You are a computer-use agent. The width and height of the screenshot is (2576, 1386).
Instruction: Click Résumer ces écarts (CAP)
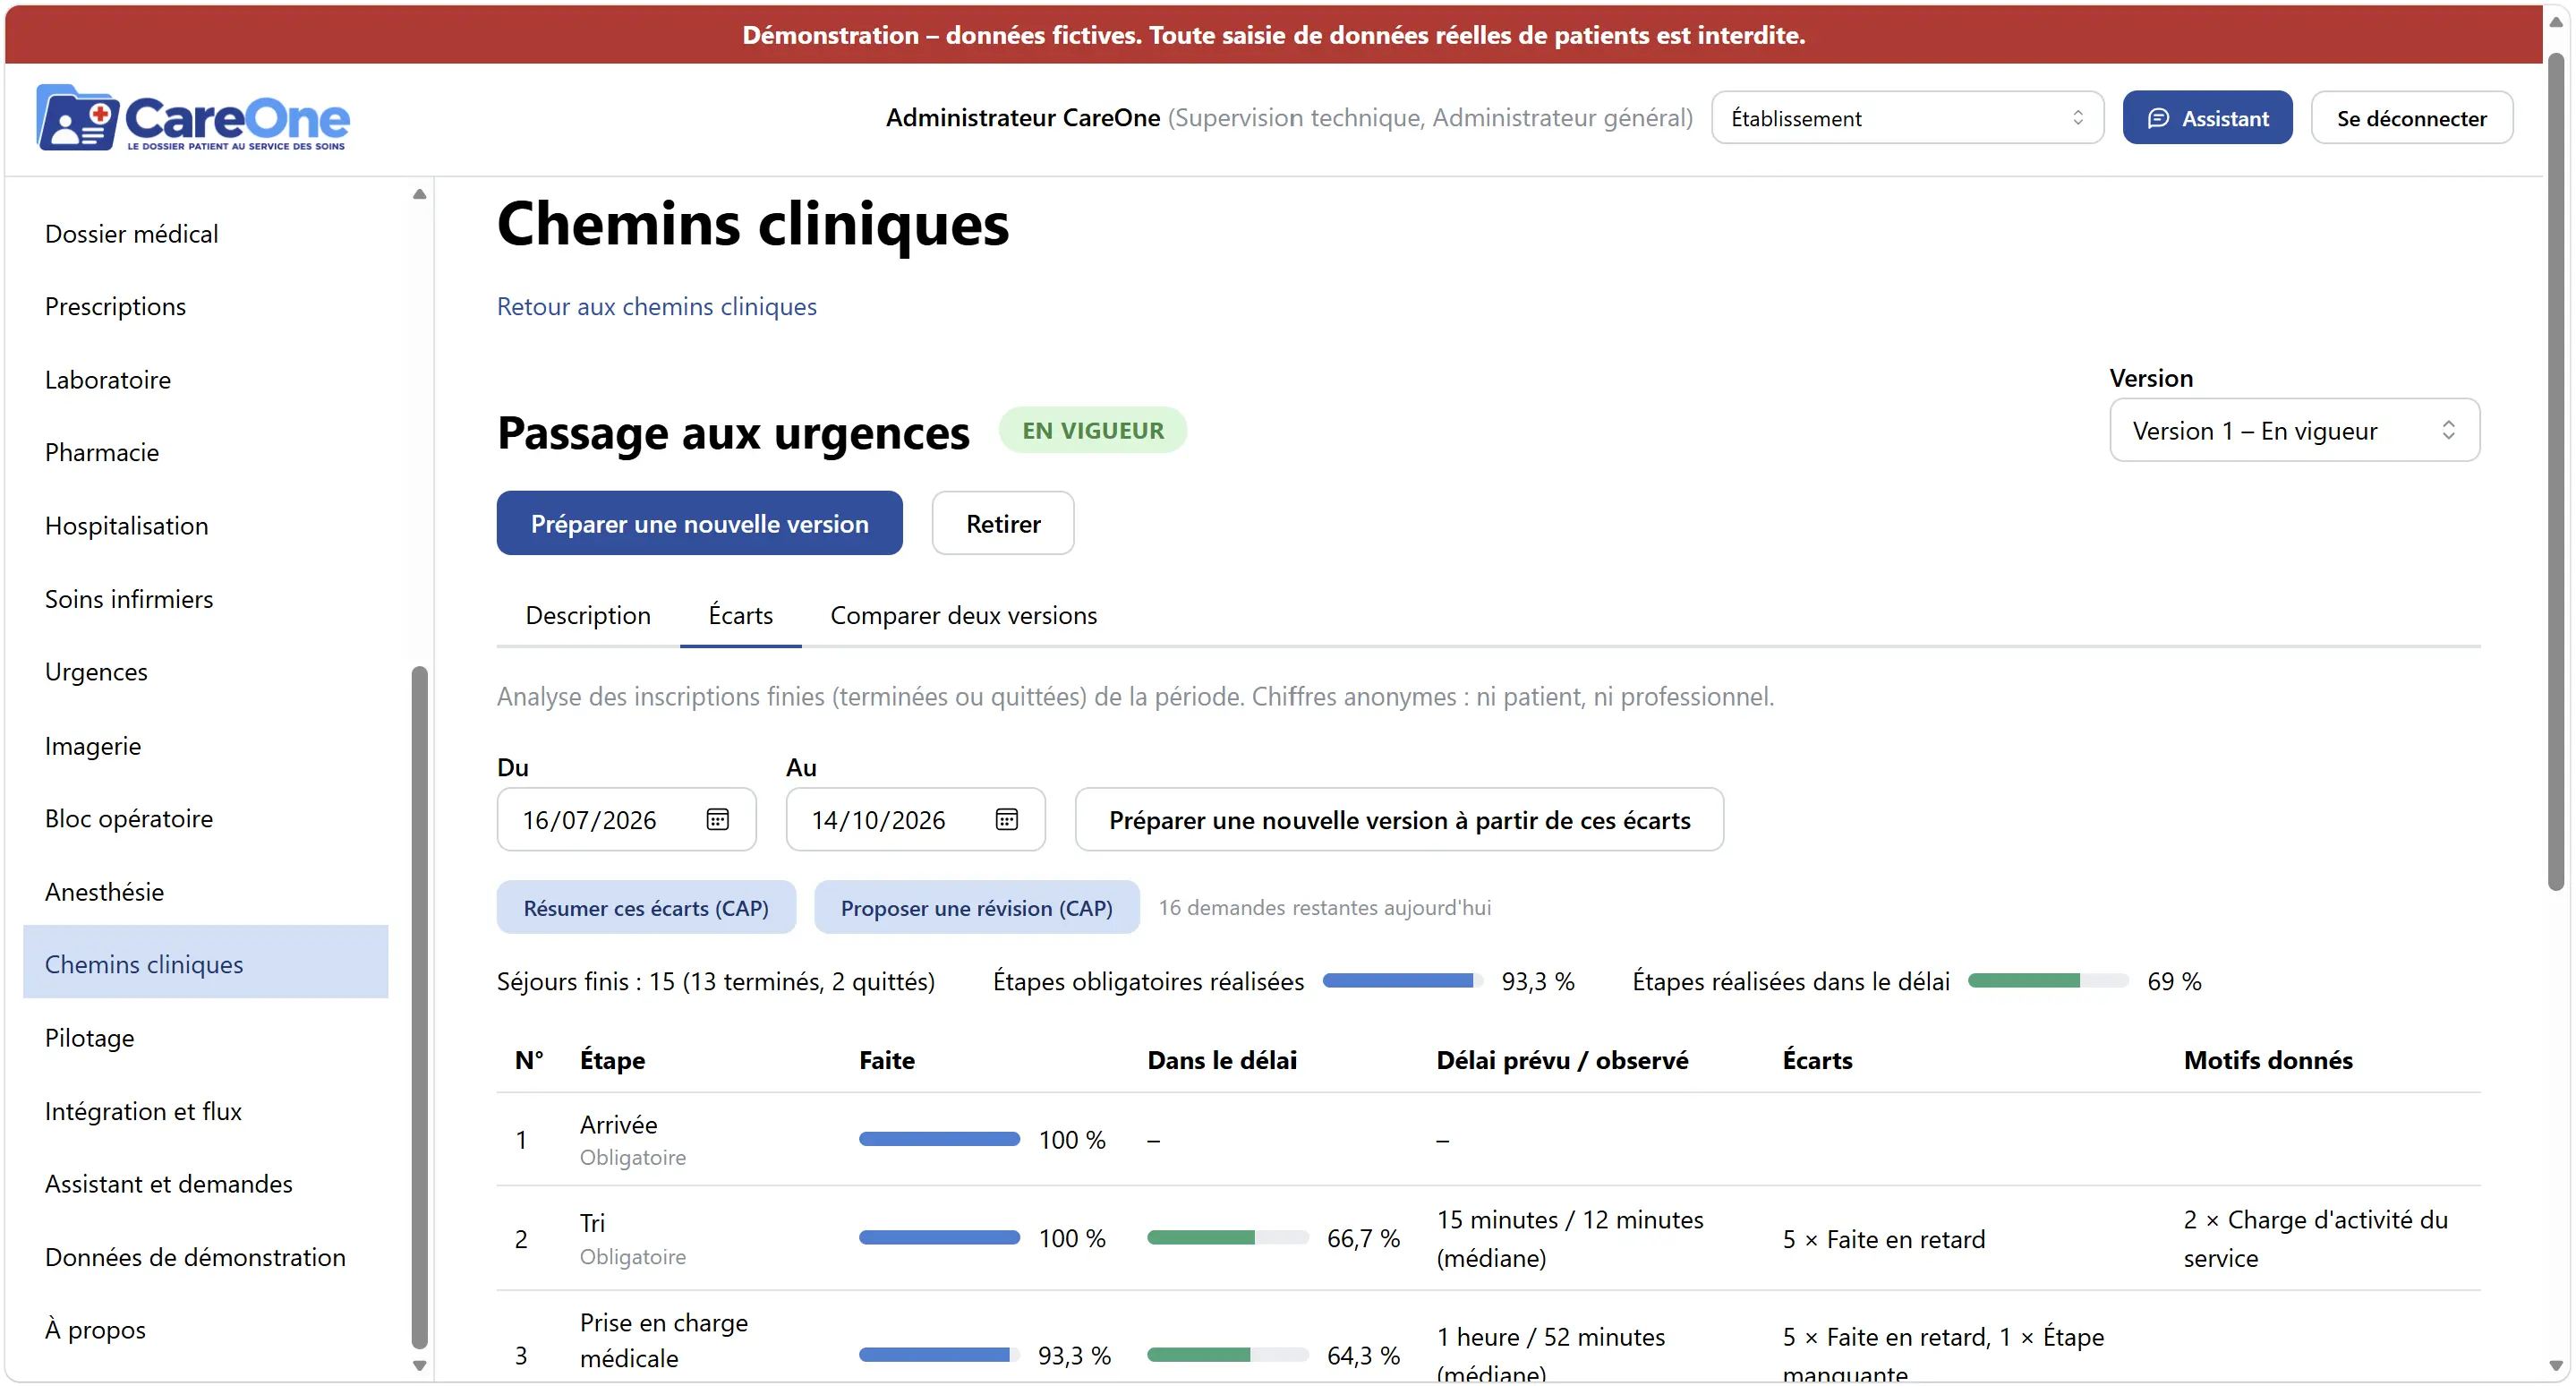(x=646, y=908)
